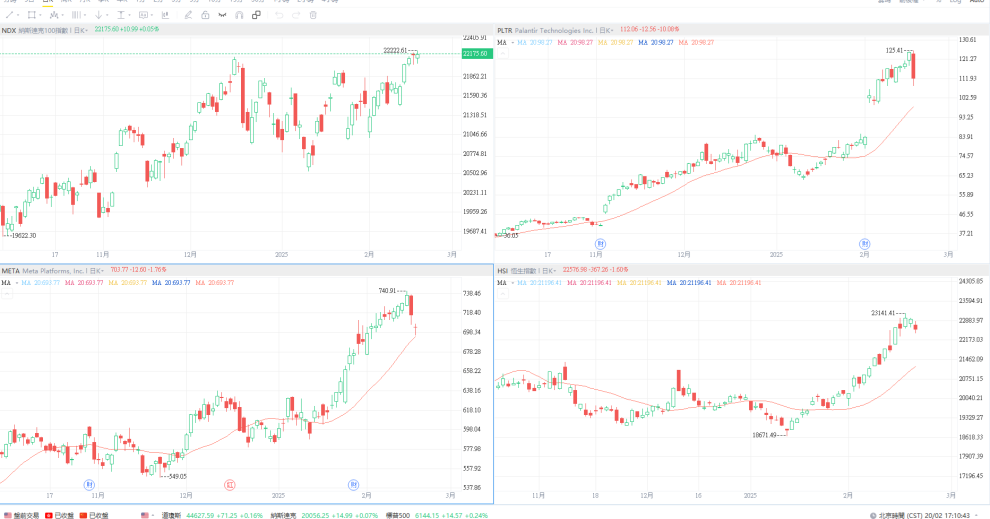Click the Hong Kong flag market status

tap(59, 515)
